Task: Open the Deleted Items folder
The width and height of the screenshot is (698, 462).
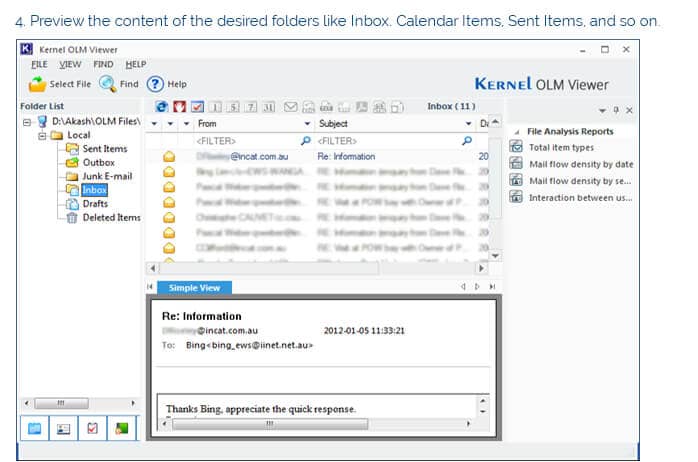Action: pyautogui.click(x=111, y=218)
